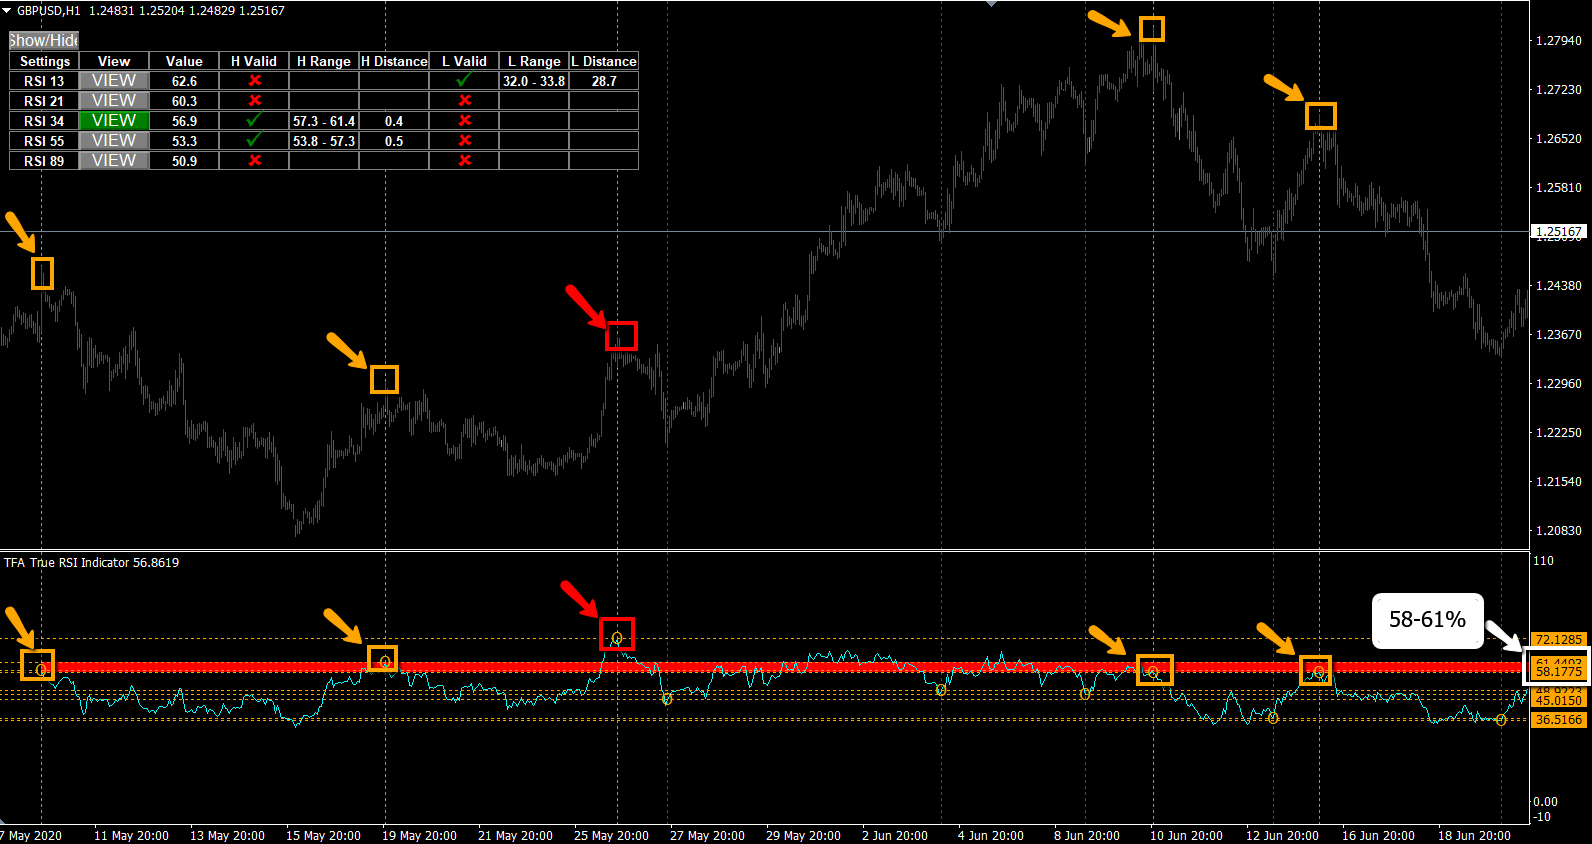The image size is (1592, 844).
Task: Click RSI level label 72.1285
Action: point(1559,639)
